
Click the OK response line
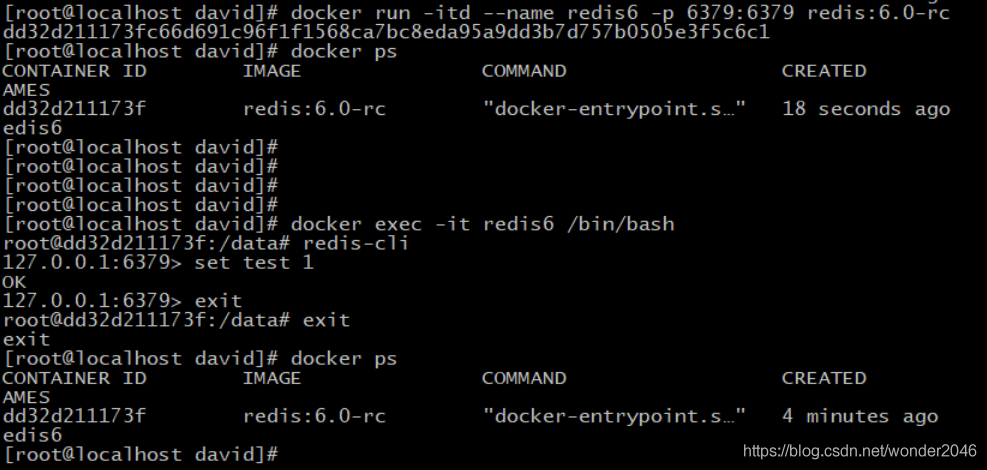[14, 282]
